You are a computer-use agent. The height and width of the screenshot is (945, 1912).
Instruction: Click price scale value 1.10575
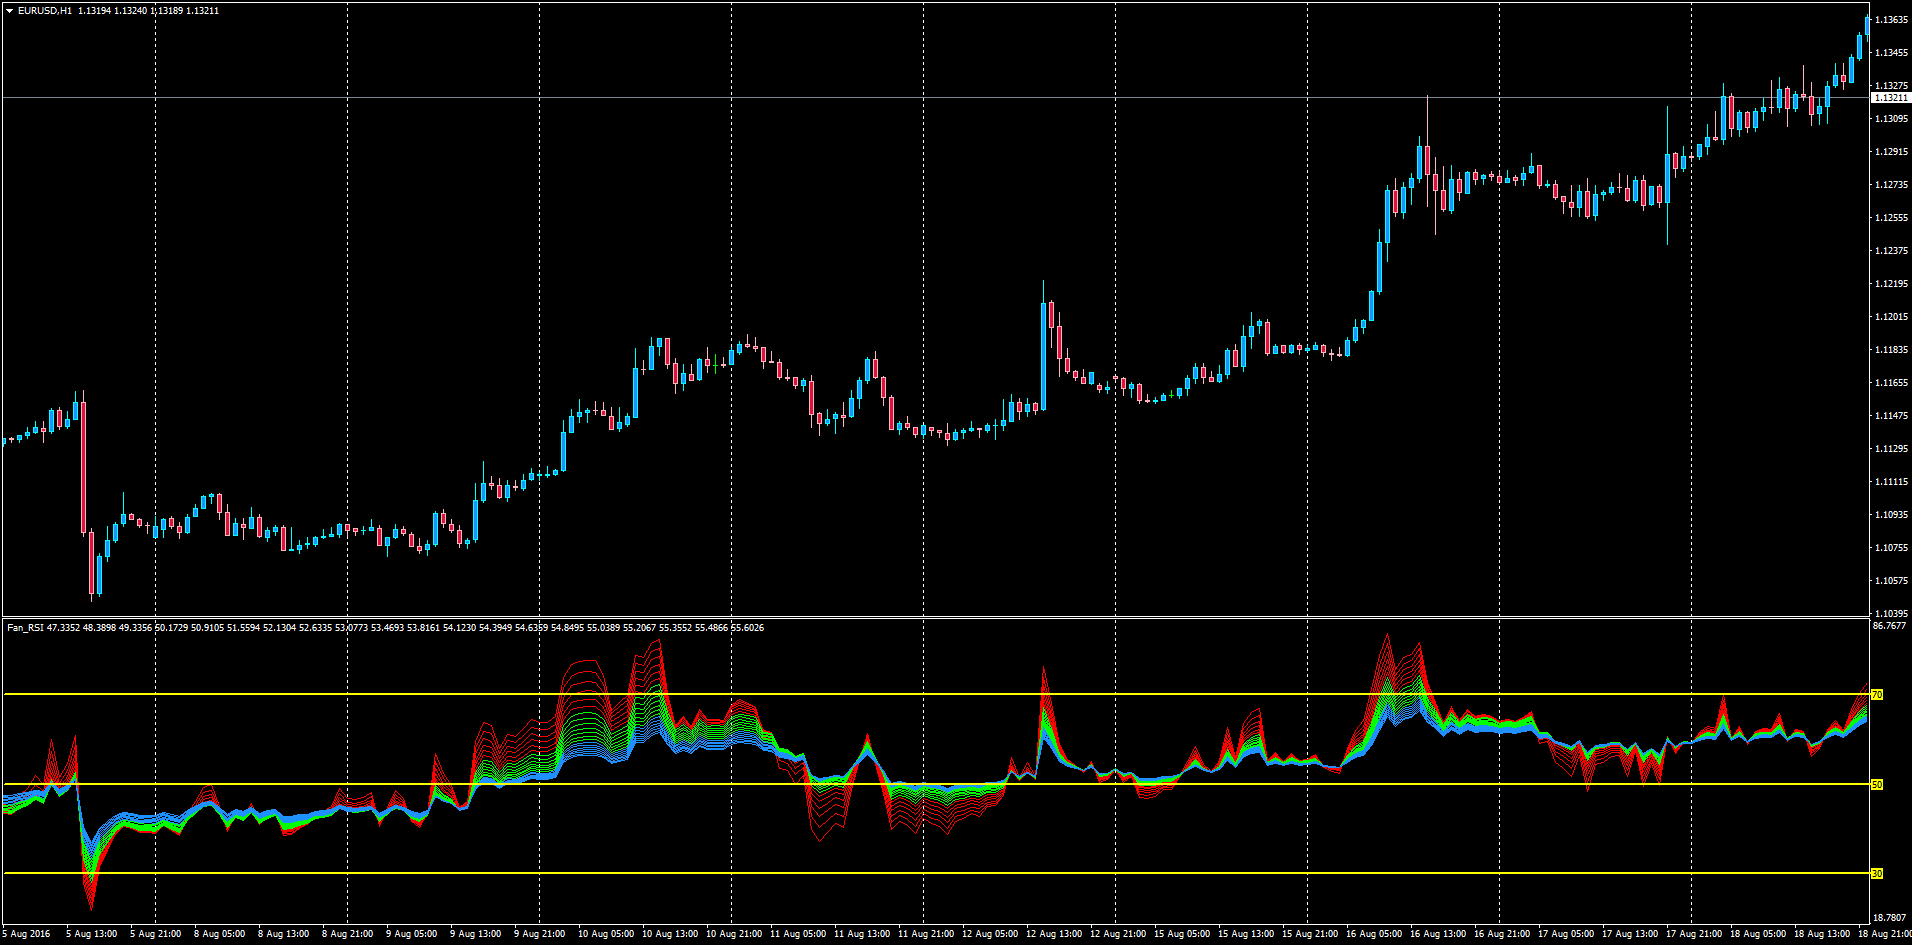(x=1891, y=581)
